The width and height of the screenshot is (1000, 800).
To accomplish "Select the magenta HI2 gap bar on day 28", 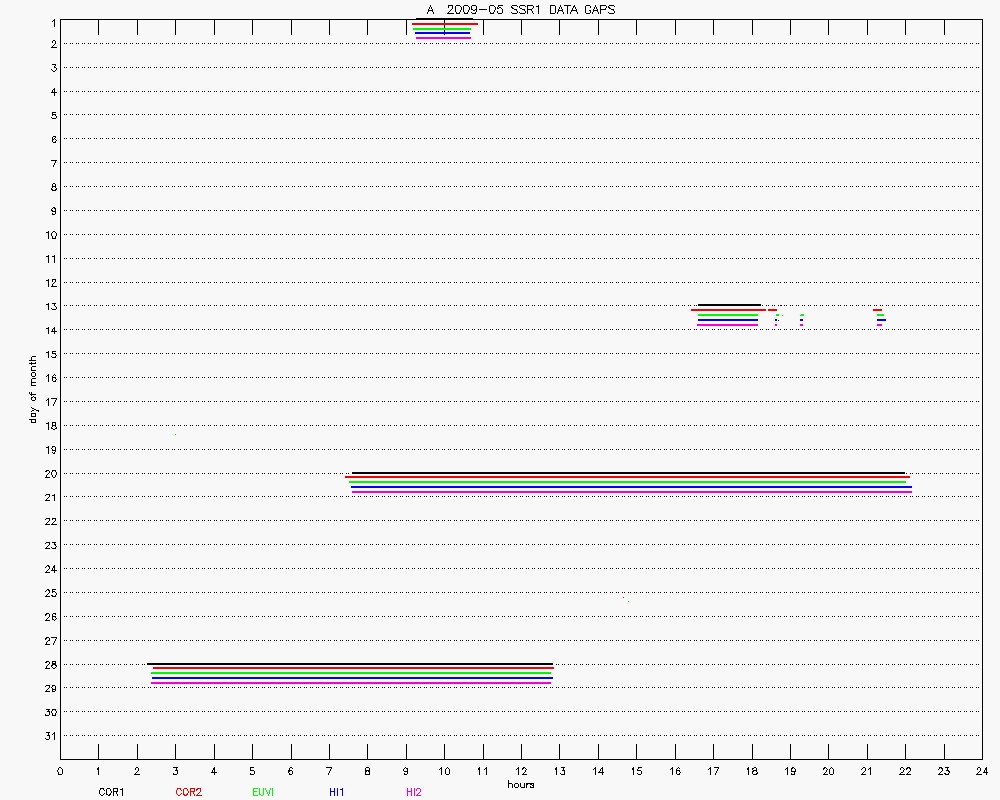I will pos(351,683).
